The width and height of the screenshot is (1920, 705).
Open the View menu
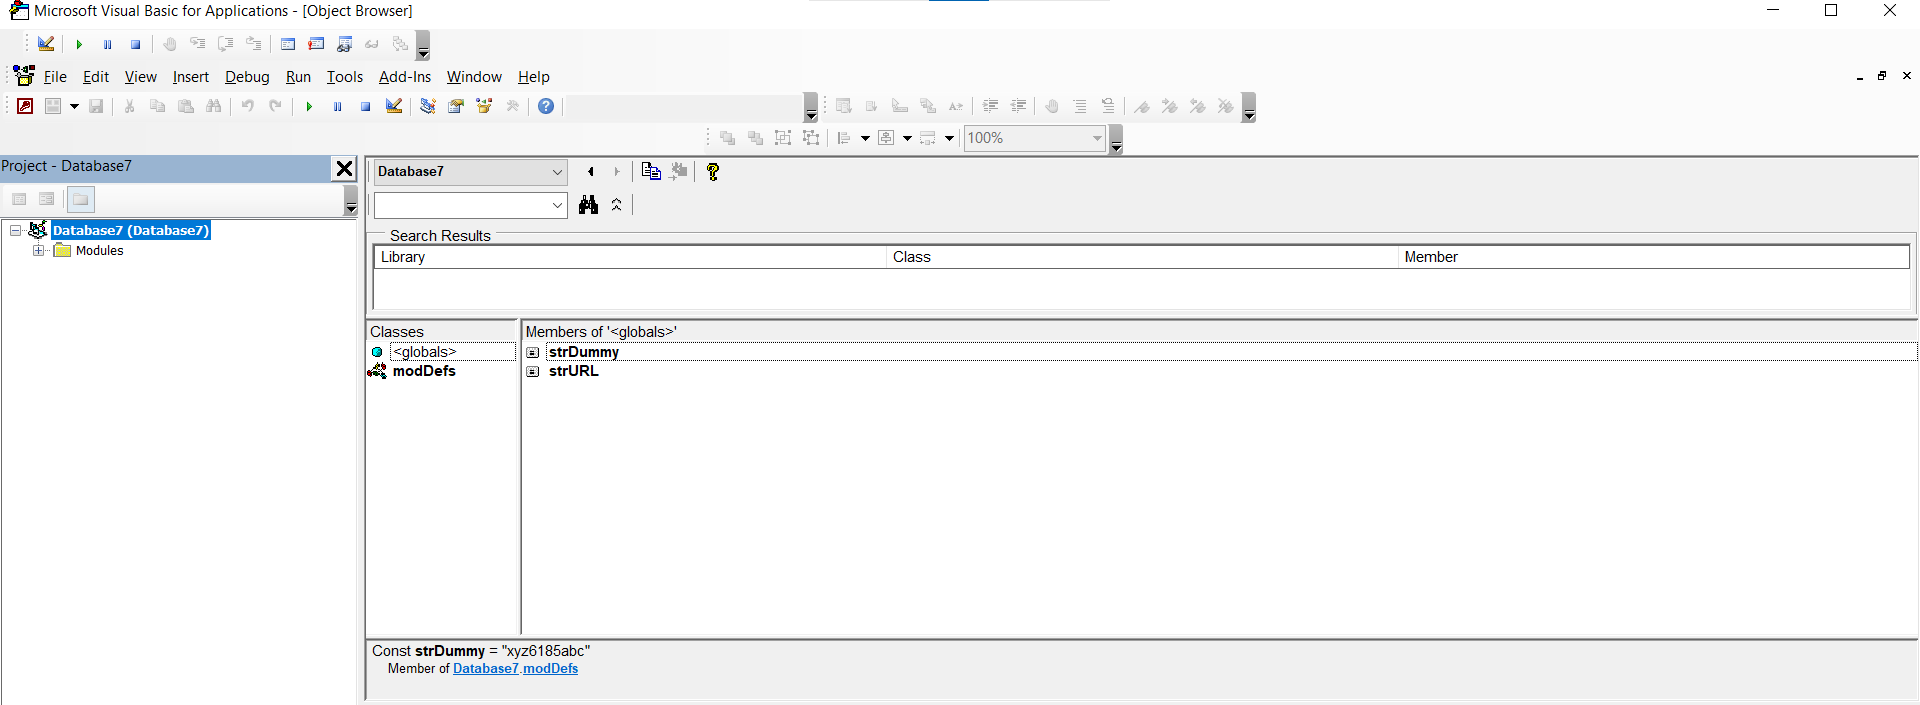(140, 77)
